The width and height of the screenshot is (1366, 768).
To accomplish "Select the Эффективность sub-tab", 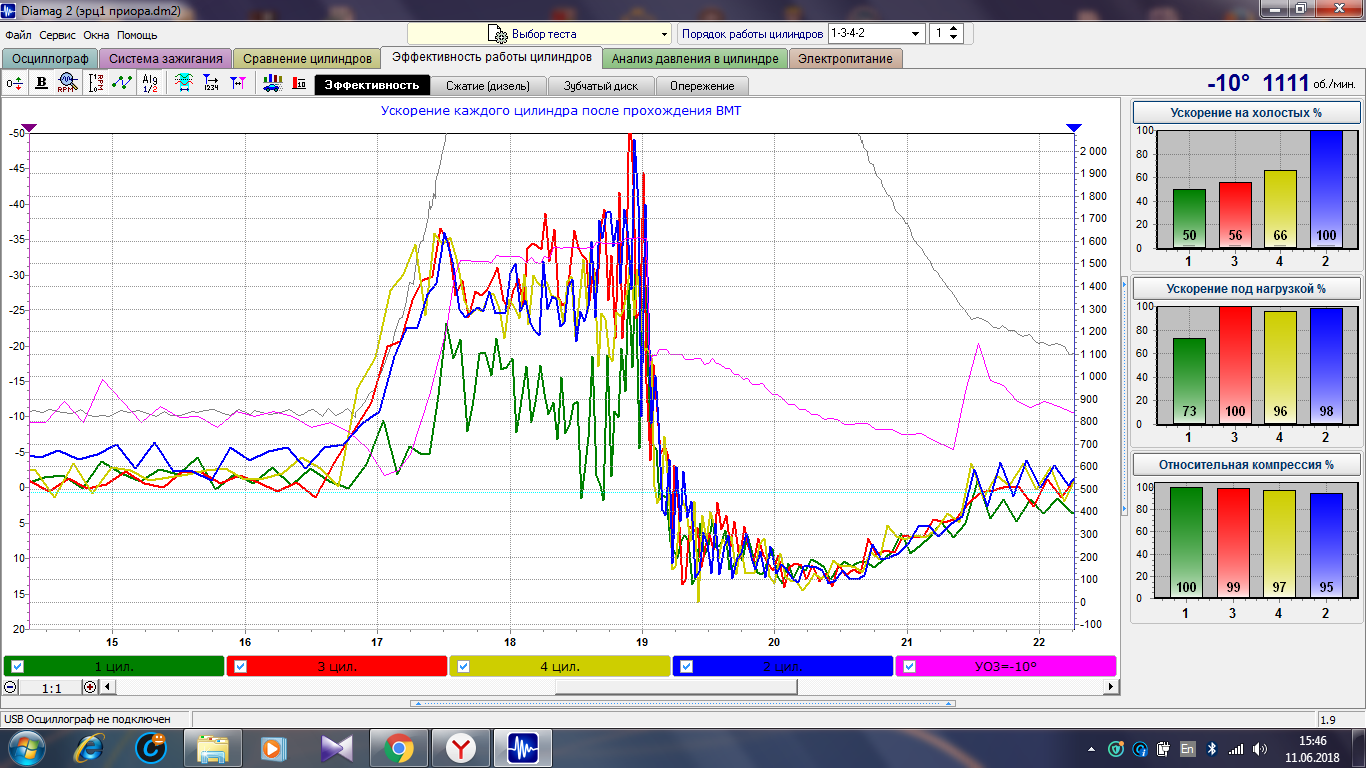I will [372, 85].
